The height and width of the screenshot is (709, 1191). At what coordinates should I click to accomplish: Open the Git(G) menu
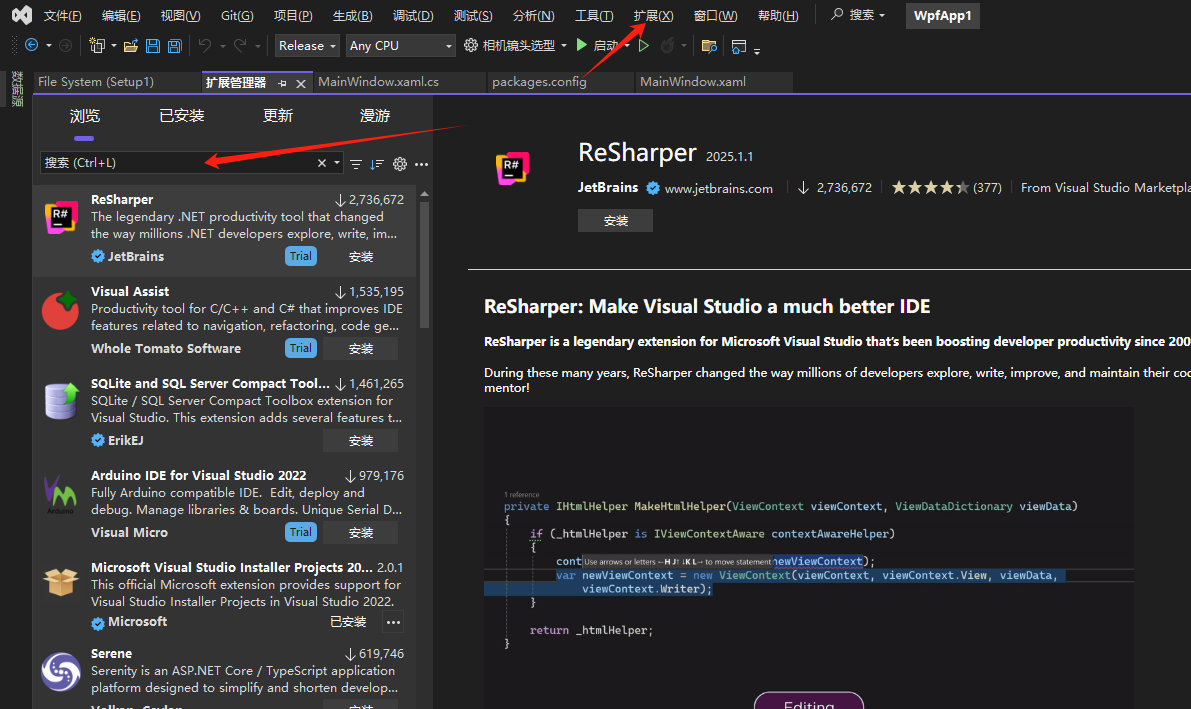click(x=237, y=15)
